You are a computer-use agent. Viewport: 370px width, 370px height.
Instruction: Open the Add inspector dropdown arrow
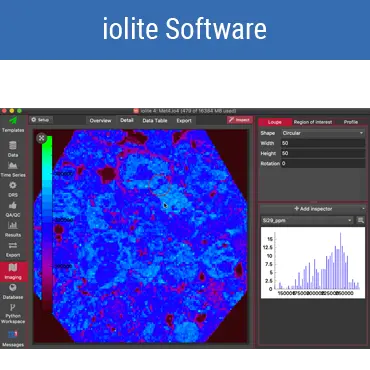tap(363, 209)
